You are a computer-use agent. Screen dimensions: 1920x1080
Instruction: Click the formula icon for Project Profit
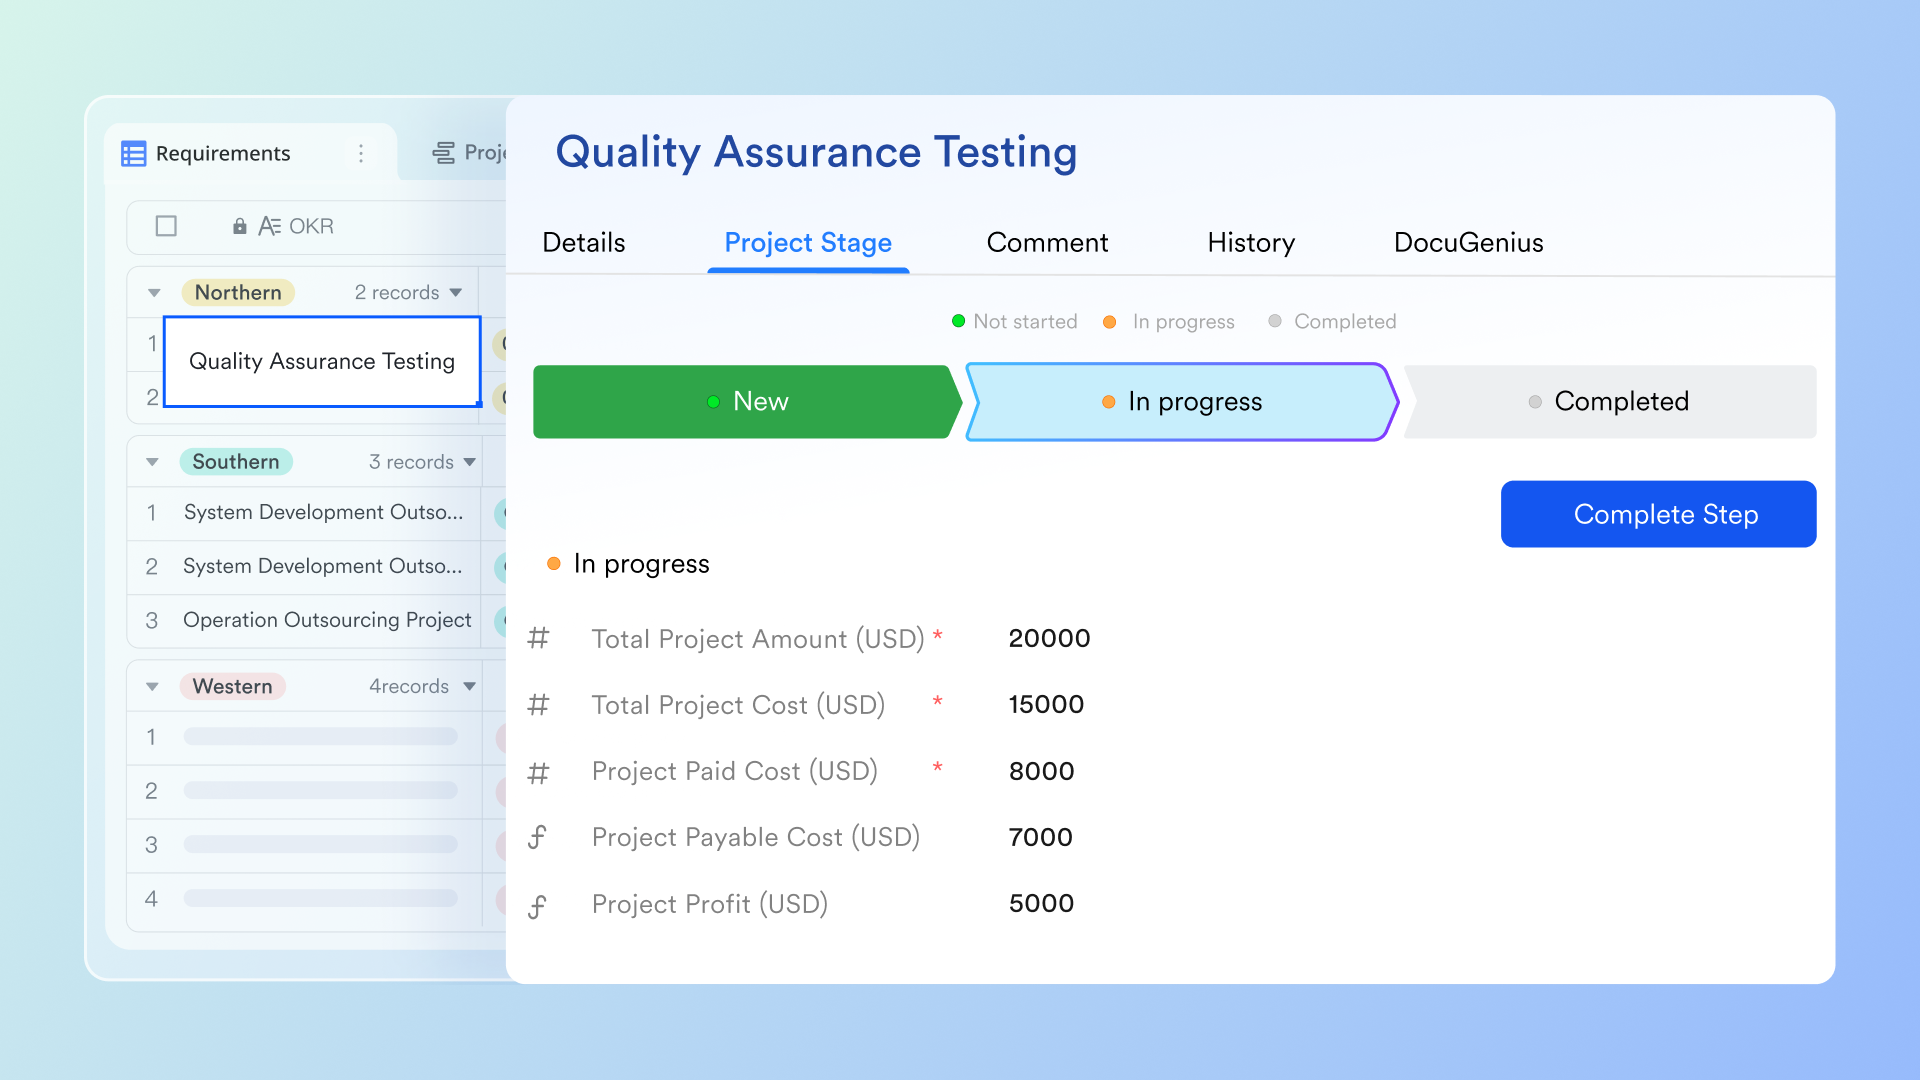(538, 905)
